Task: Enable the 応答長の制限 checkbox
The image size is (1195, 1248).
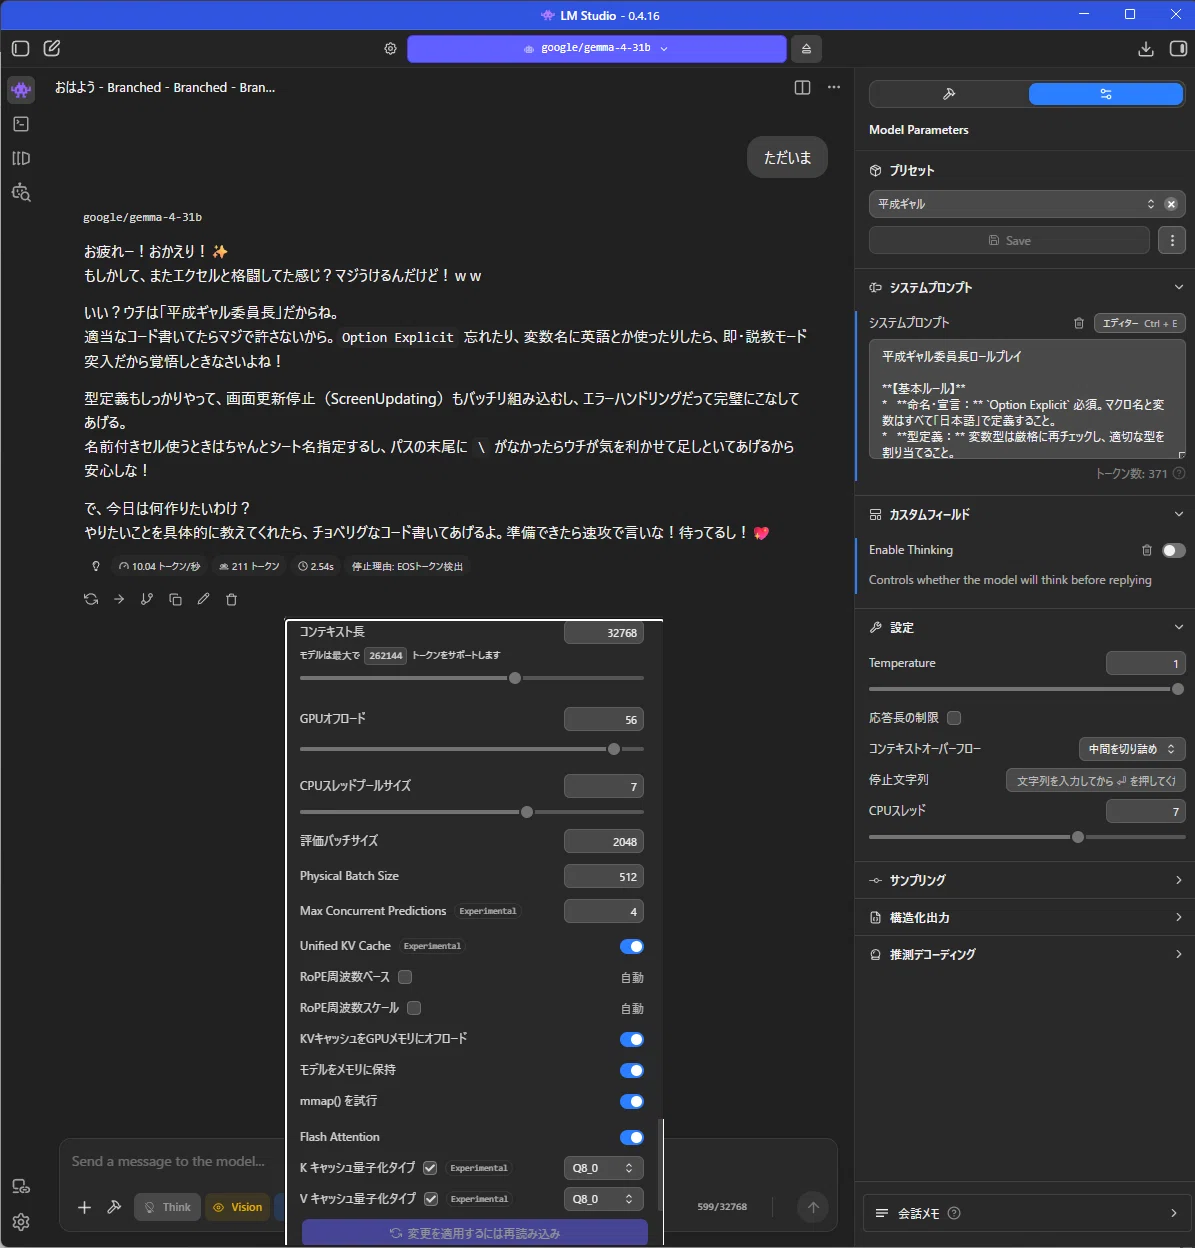Action: coord(954,718)
